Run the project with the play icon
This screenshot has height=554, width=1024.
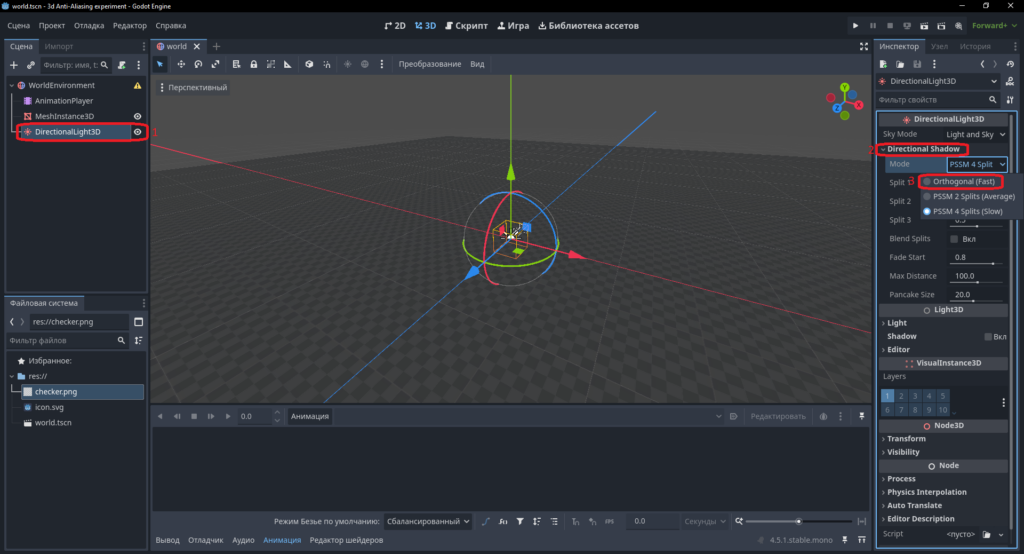(x=856, y=25)
